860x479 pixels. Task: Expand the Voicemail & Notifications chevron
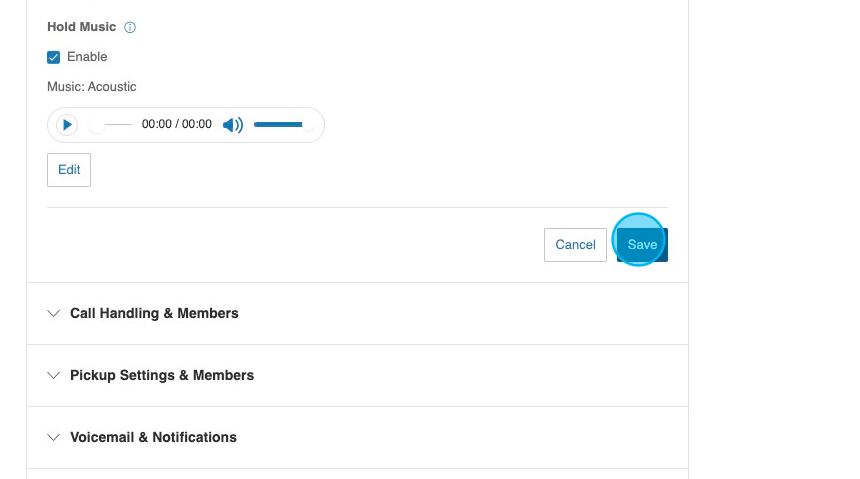tap(54, 438)
